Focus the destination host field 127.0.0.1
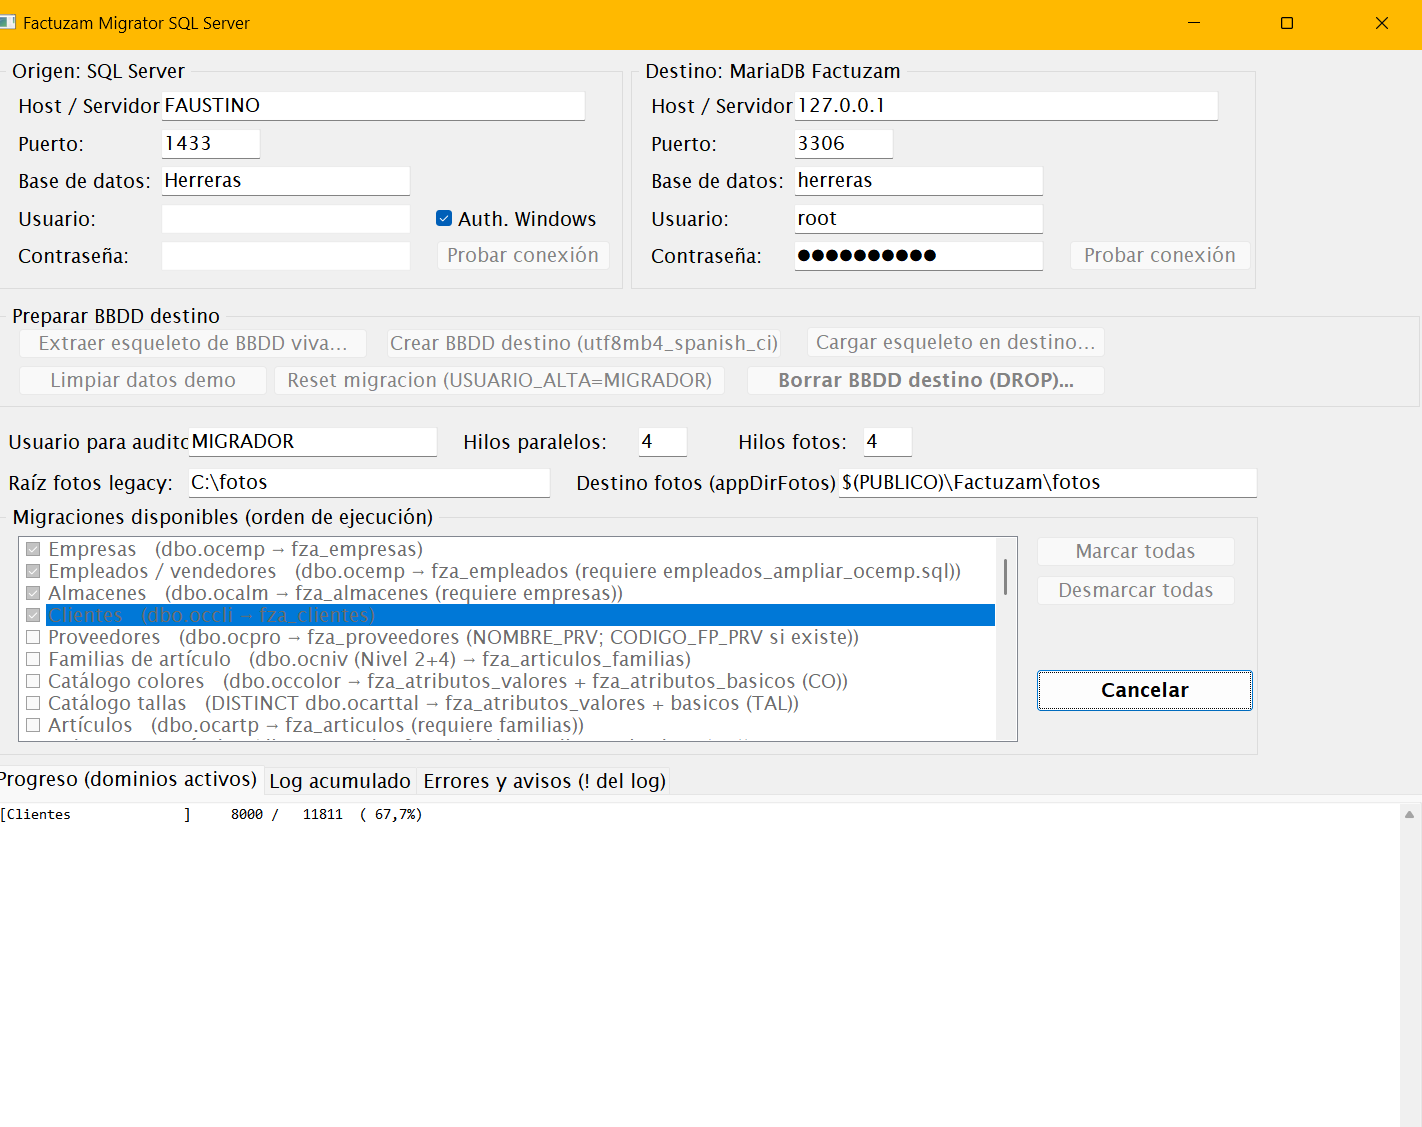The height and width of the screenshot is (1127, 1422). (1006, 106)
